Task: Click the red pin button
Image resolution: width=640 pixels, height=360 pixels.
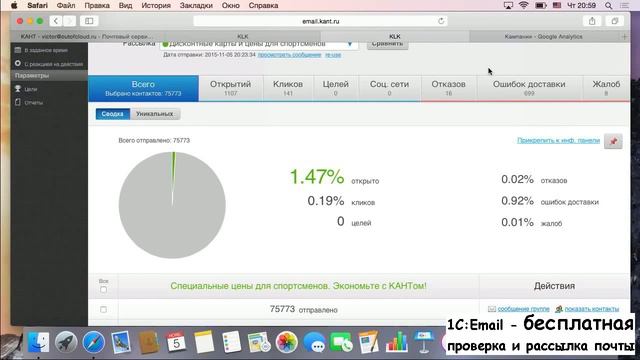Action: coord(613,141)
